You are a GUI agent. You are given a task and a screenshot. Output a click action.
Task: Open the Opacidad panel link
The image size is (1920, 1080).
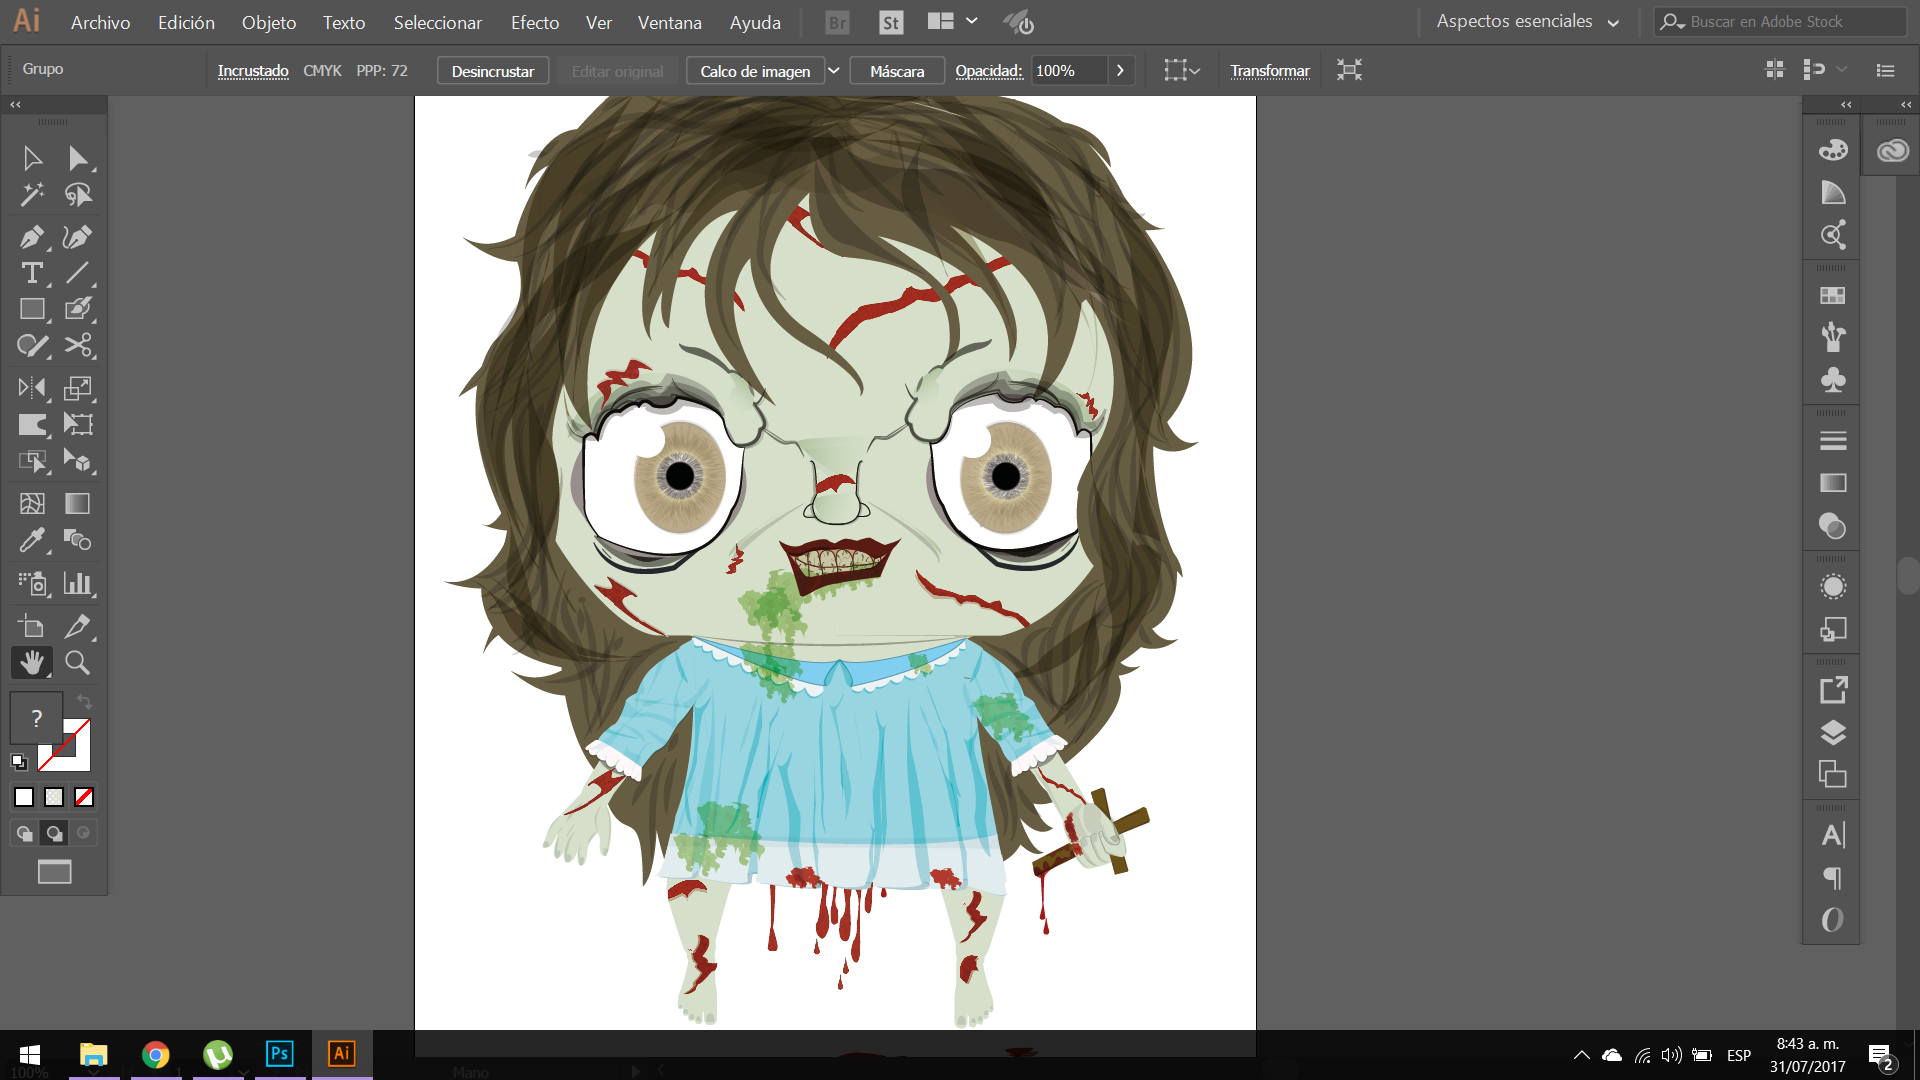pos(989,70)
